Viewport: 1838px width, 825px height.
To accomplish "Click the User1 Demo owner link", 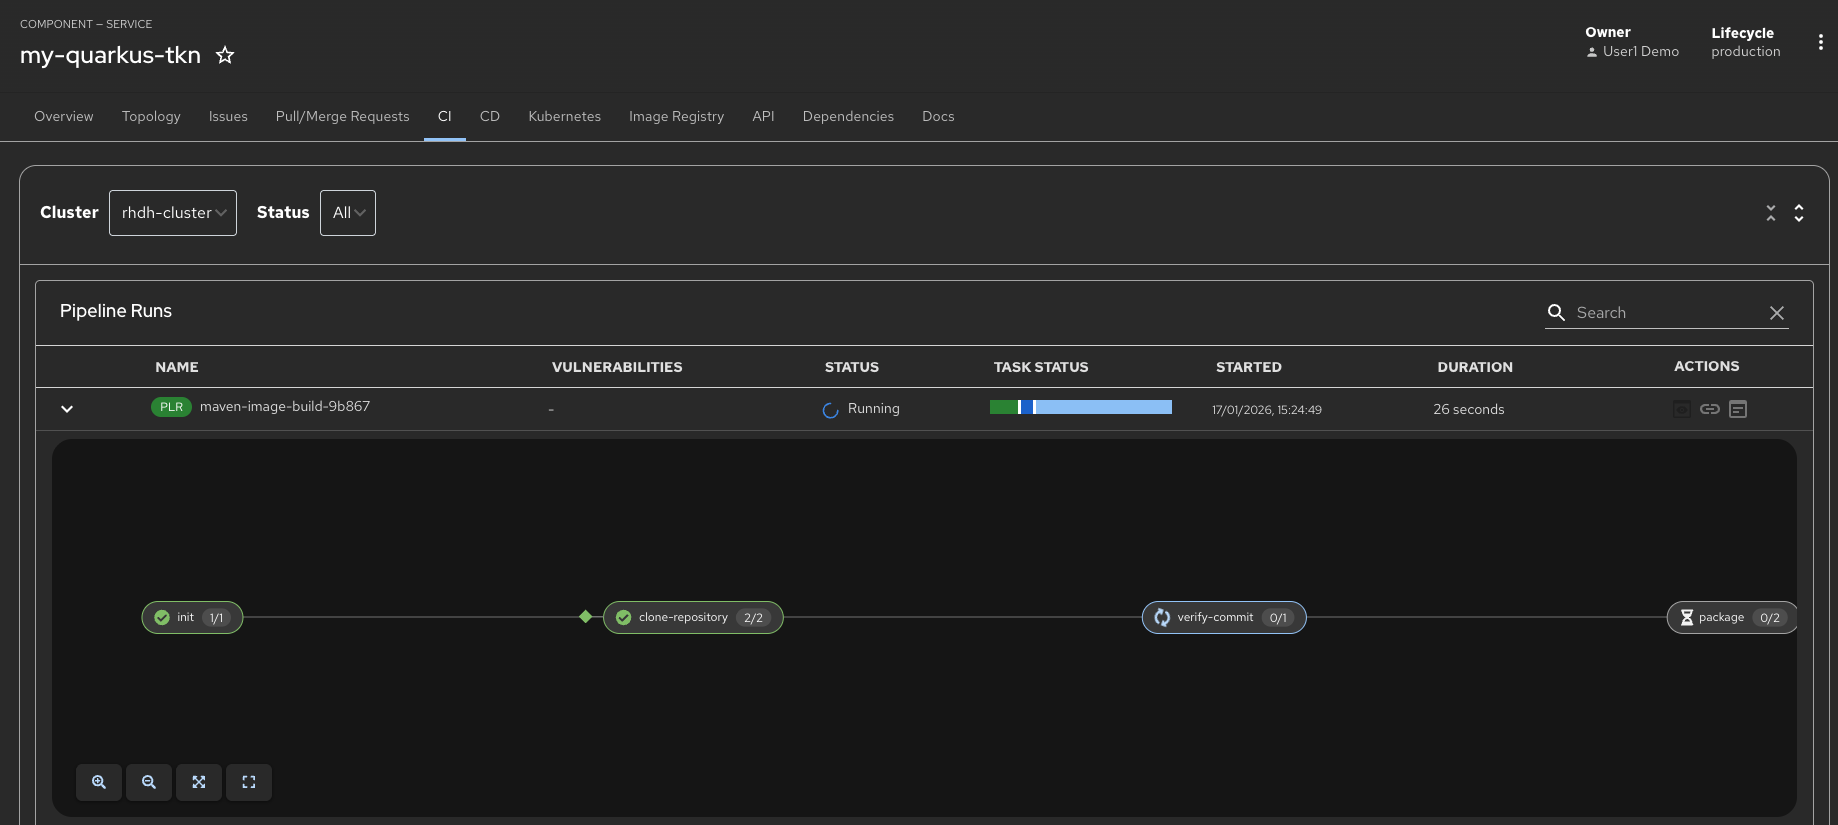I will [x=1640, y=52].
